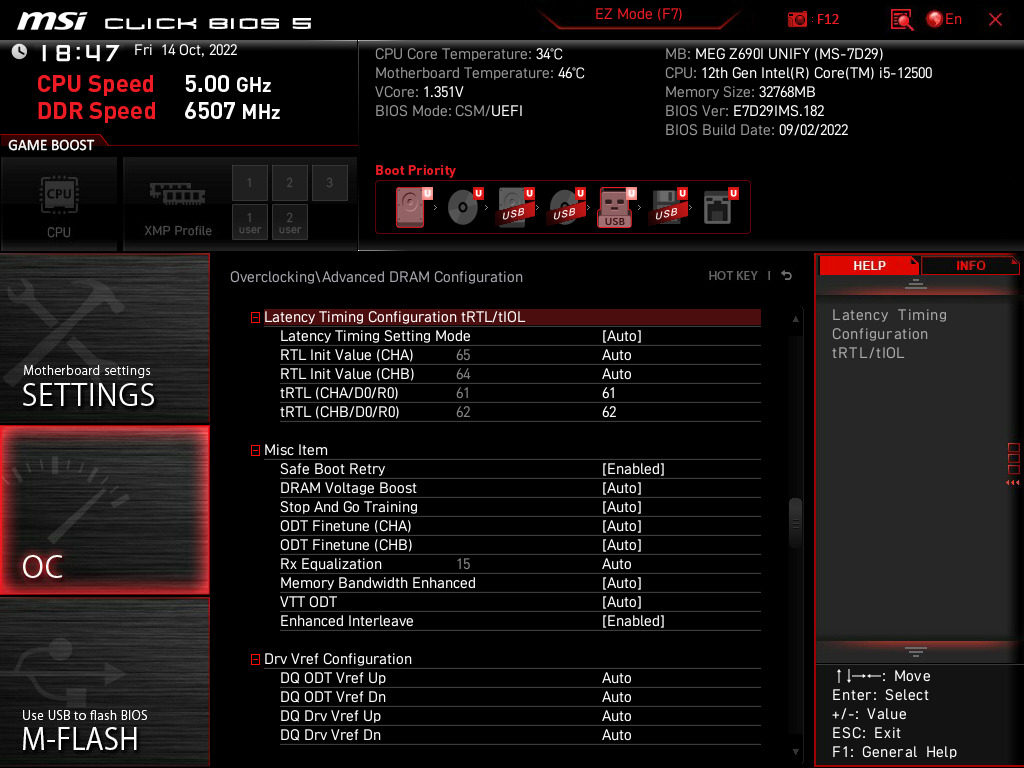Open the BIOS search magnifier icon
Image resolution: width=1024 pixels, height=768 pixels.
[902, 20]
